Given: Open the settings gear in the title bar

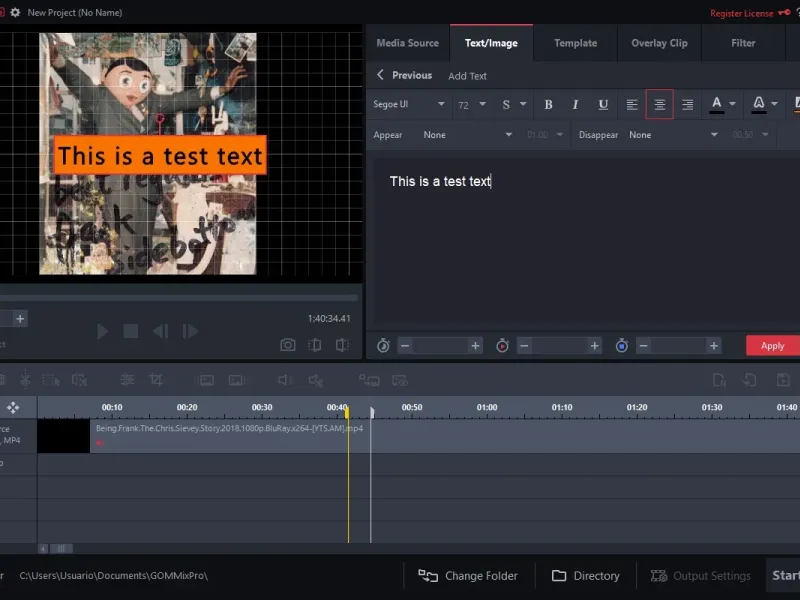Looking at the screenshot, I should (x=15, y=13).
